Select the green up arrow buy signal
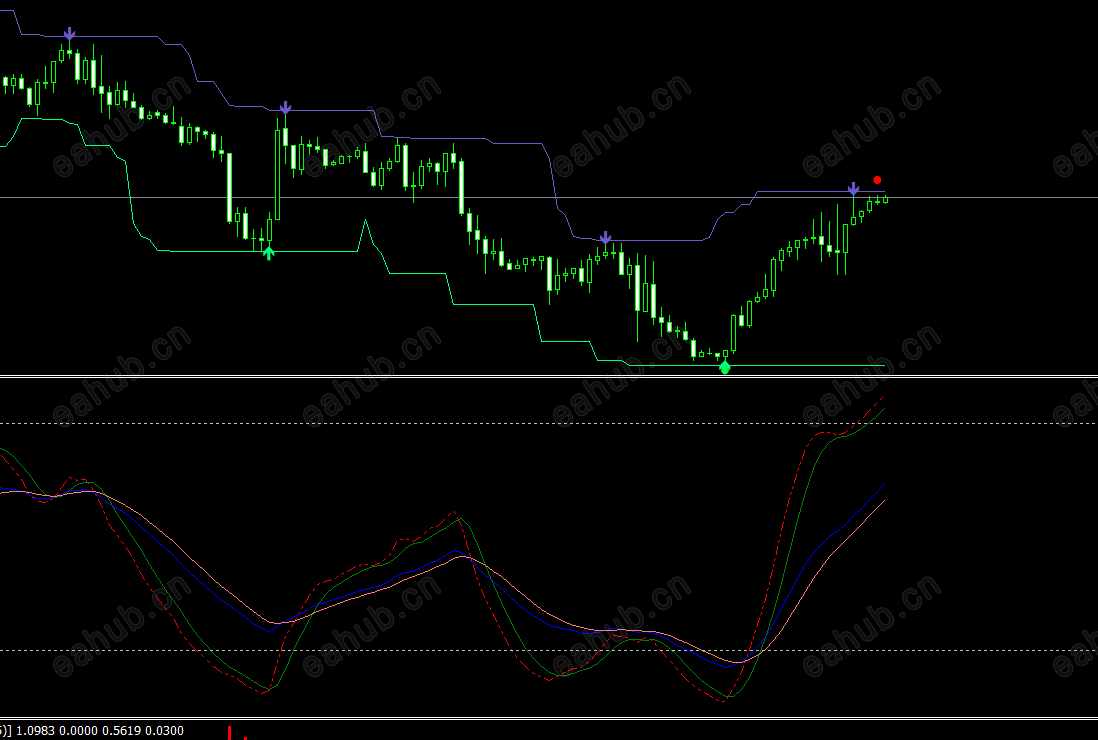This screenshot has width=1098, height=740. 269,253
